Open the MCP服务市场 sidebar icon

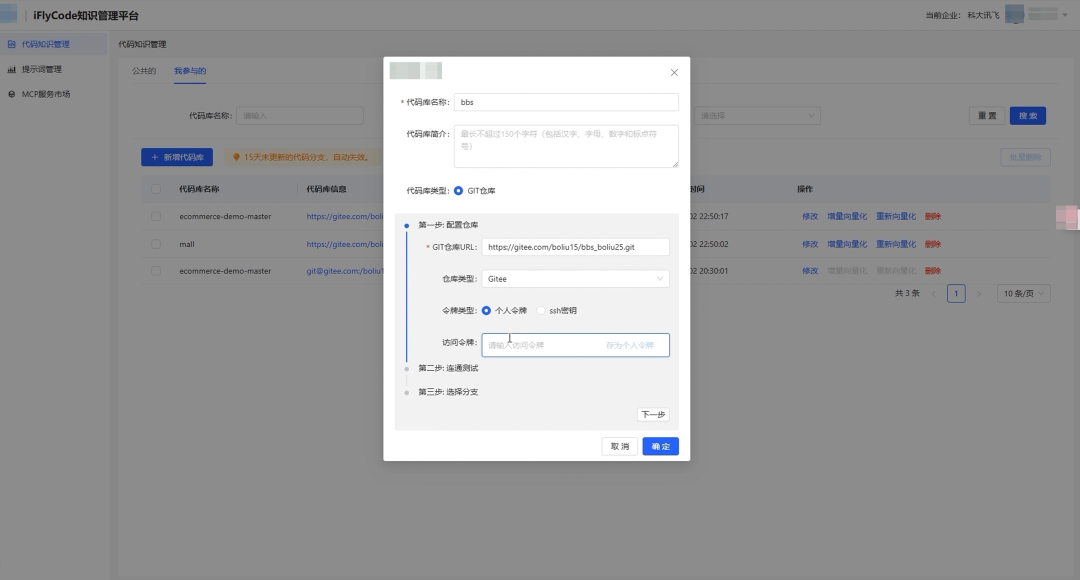coord(12,94)
